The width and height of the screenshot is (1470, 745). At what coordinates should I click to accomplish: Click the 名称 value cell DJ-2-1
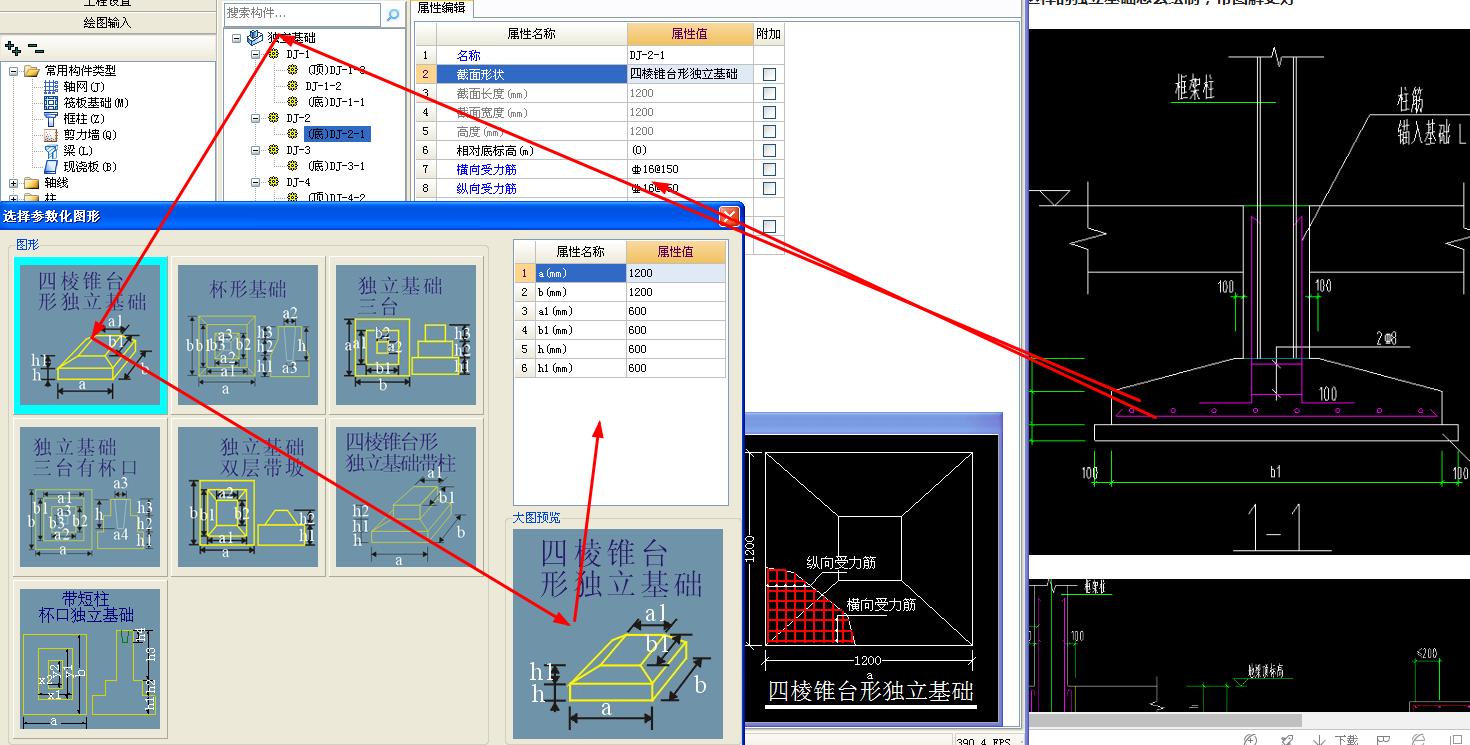coord(690,55)
